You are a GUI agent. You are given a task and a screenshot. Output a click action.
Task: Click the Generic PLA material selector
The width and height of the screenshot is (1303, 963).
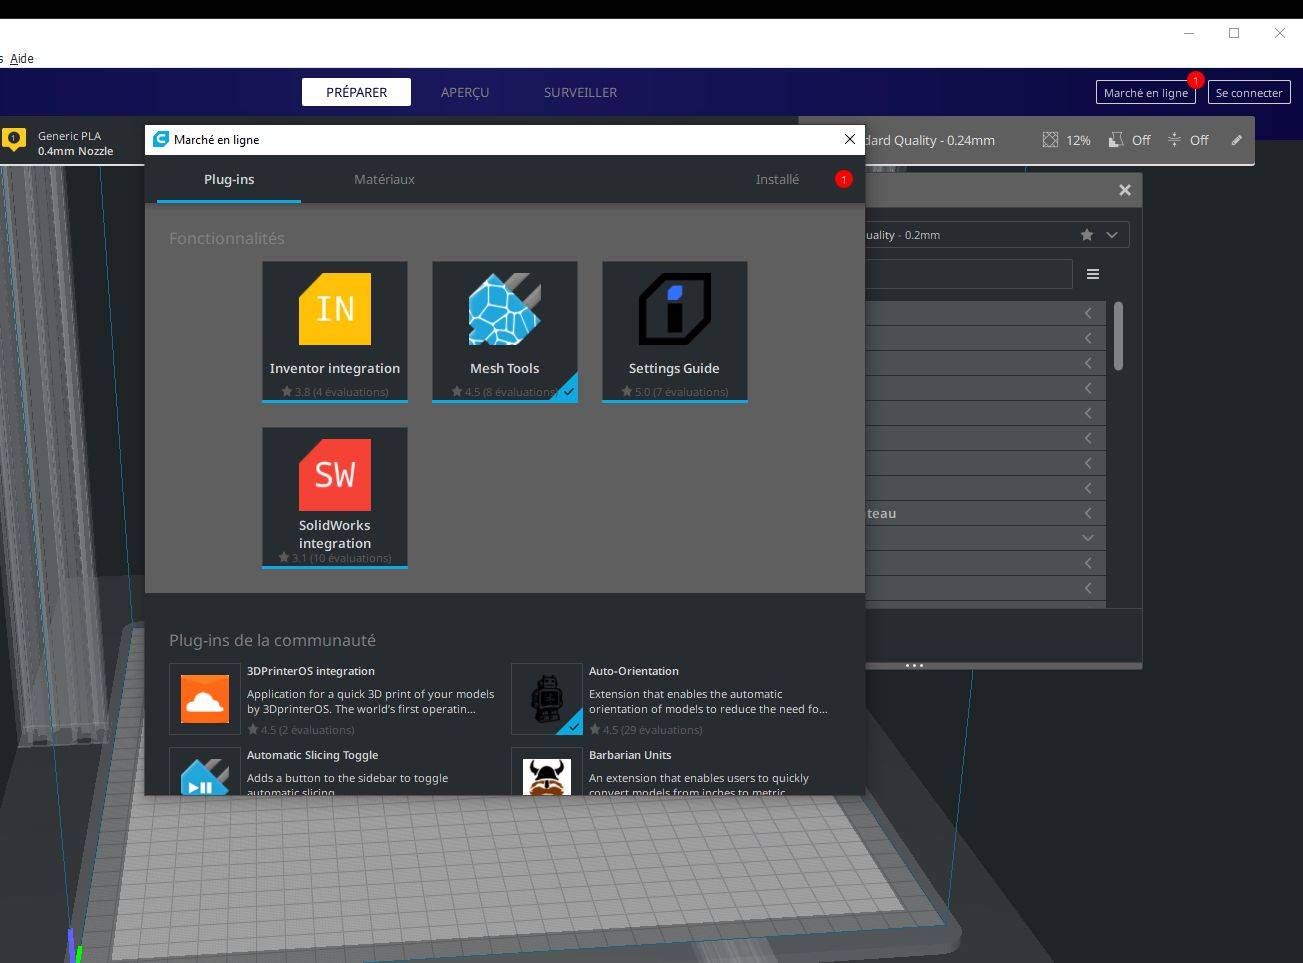76,143
